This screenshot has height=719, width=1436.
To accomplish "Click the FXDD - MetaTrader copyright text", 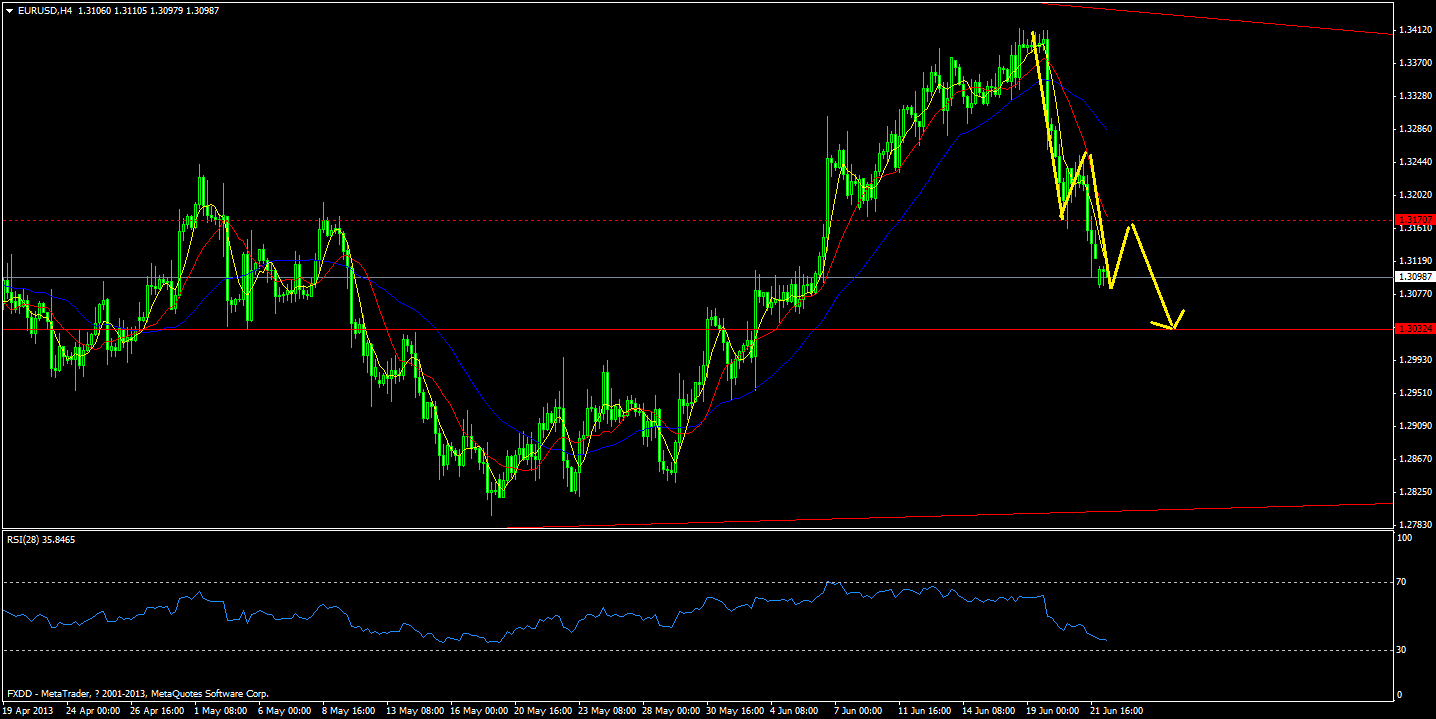I will point(138,693).
